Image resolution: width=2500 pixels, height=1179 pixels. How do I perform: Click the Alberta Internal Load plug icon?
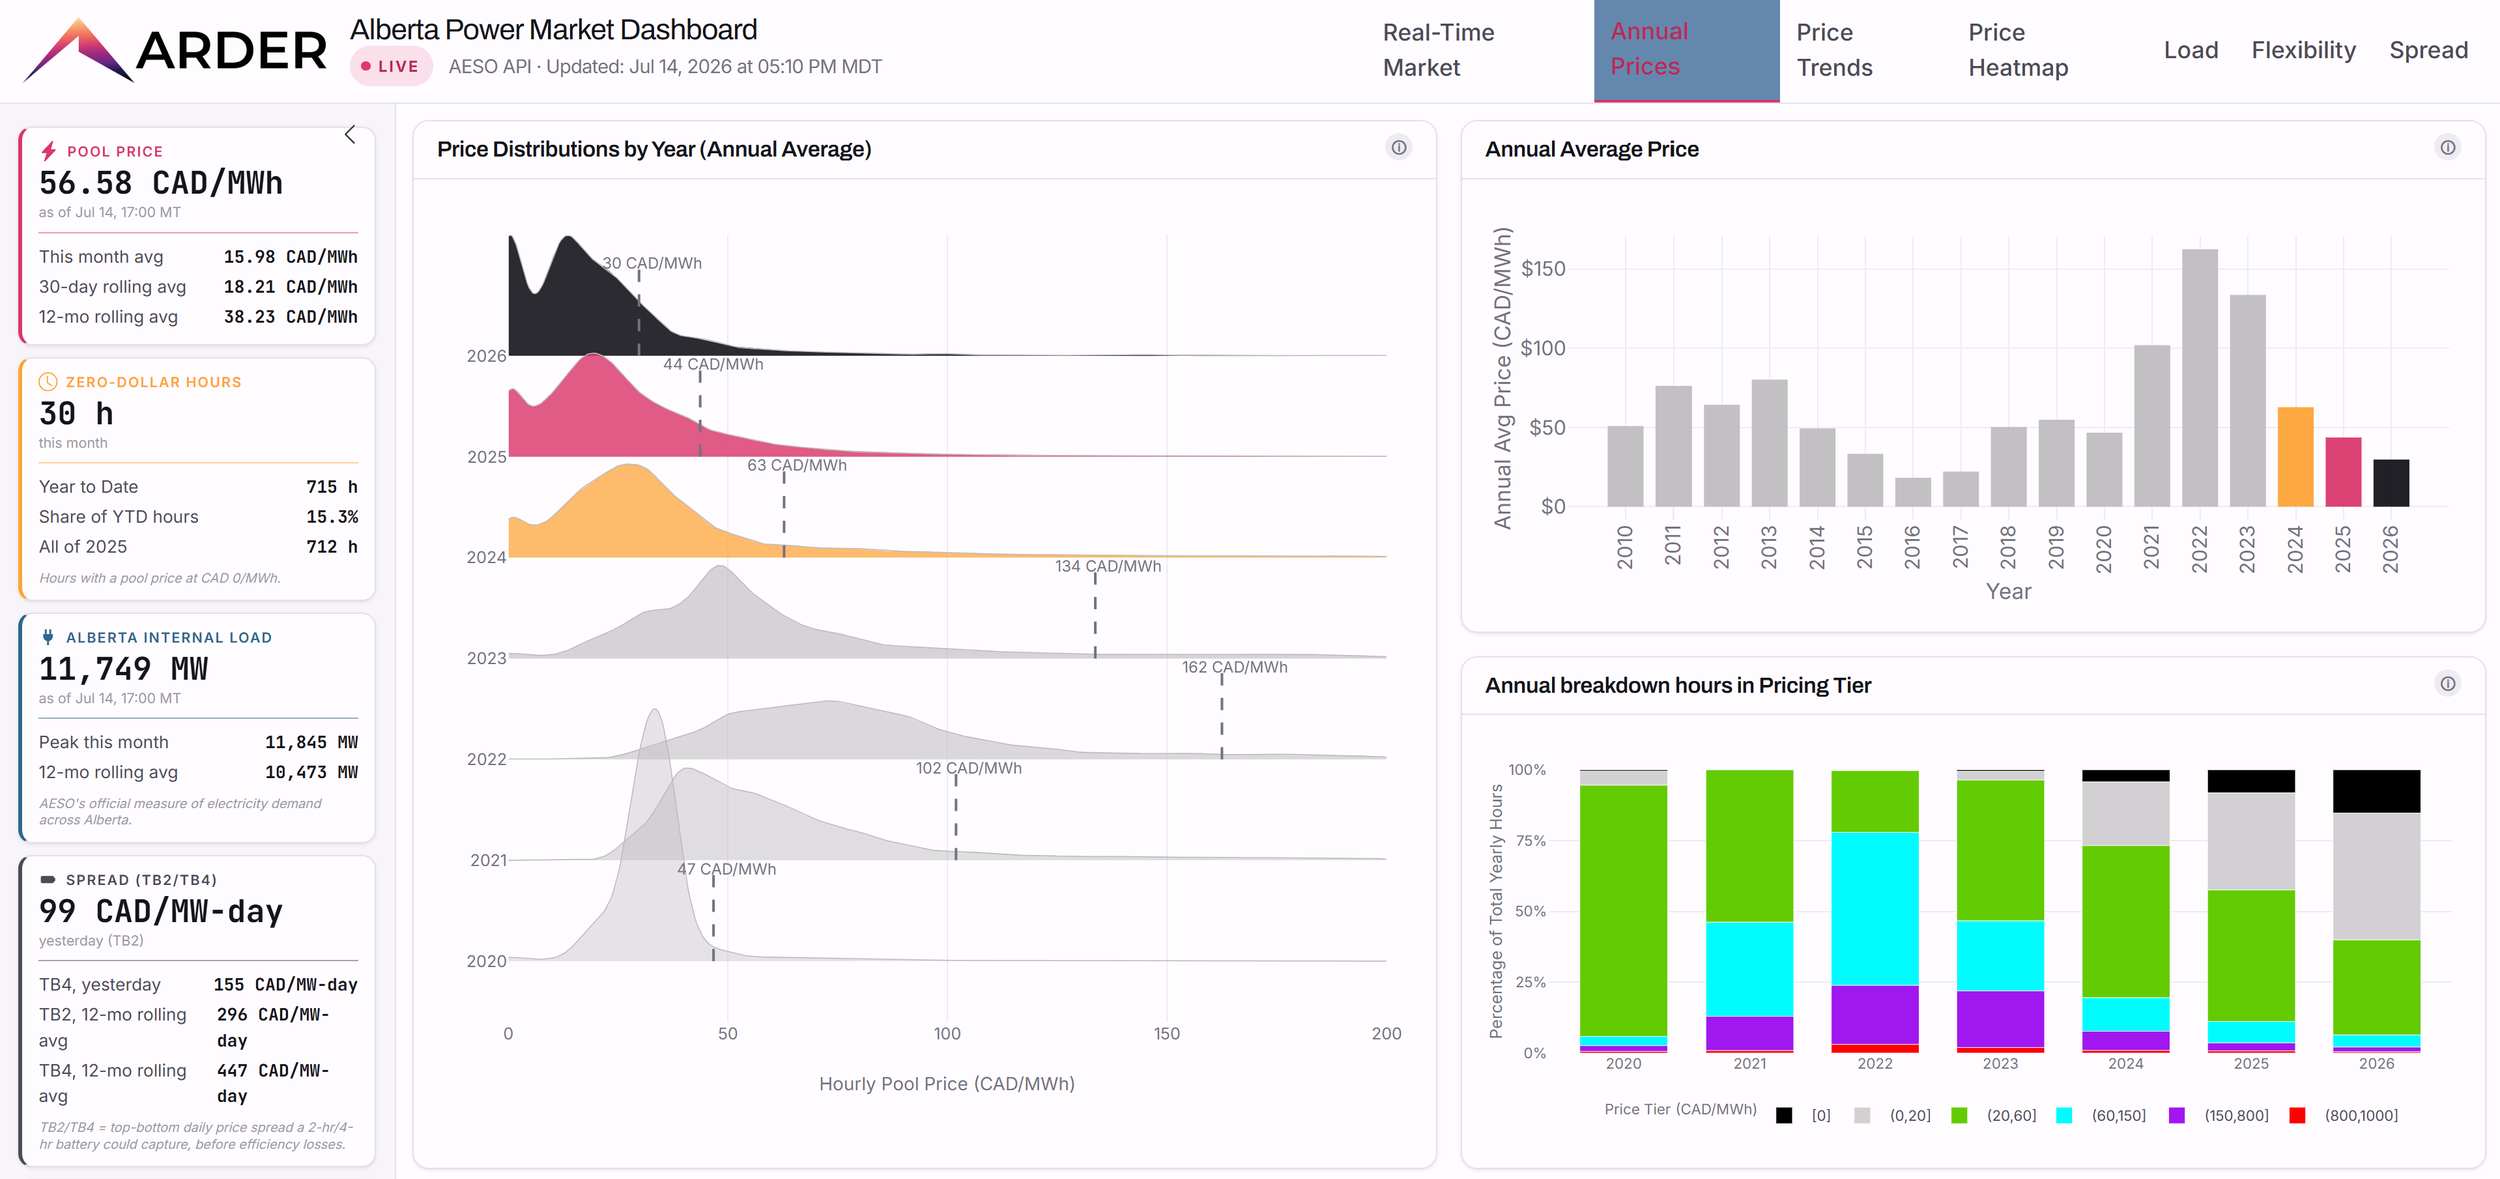pos(48,637)
